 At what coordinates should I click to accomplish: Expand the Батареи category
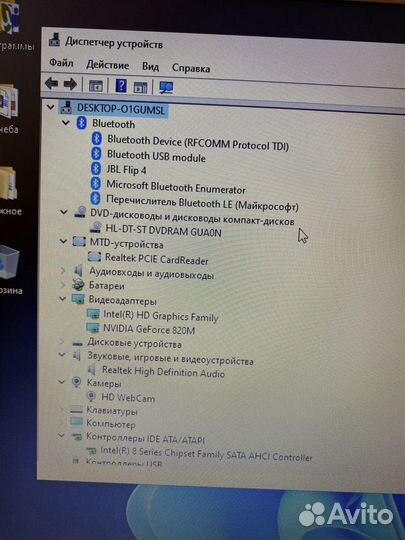[62, 284]
